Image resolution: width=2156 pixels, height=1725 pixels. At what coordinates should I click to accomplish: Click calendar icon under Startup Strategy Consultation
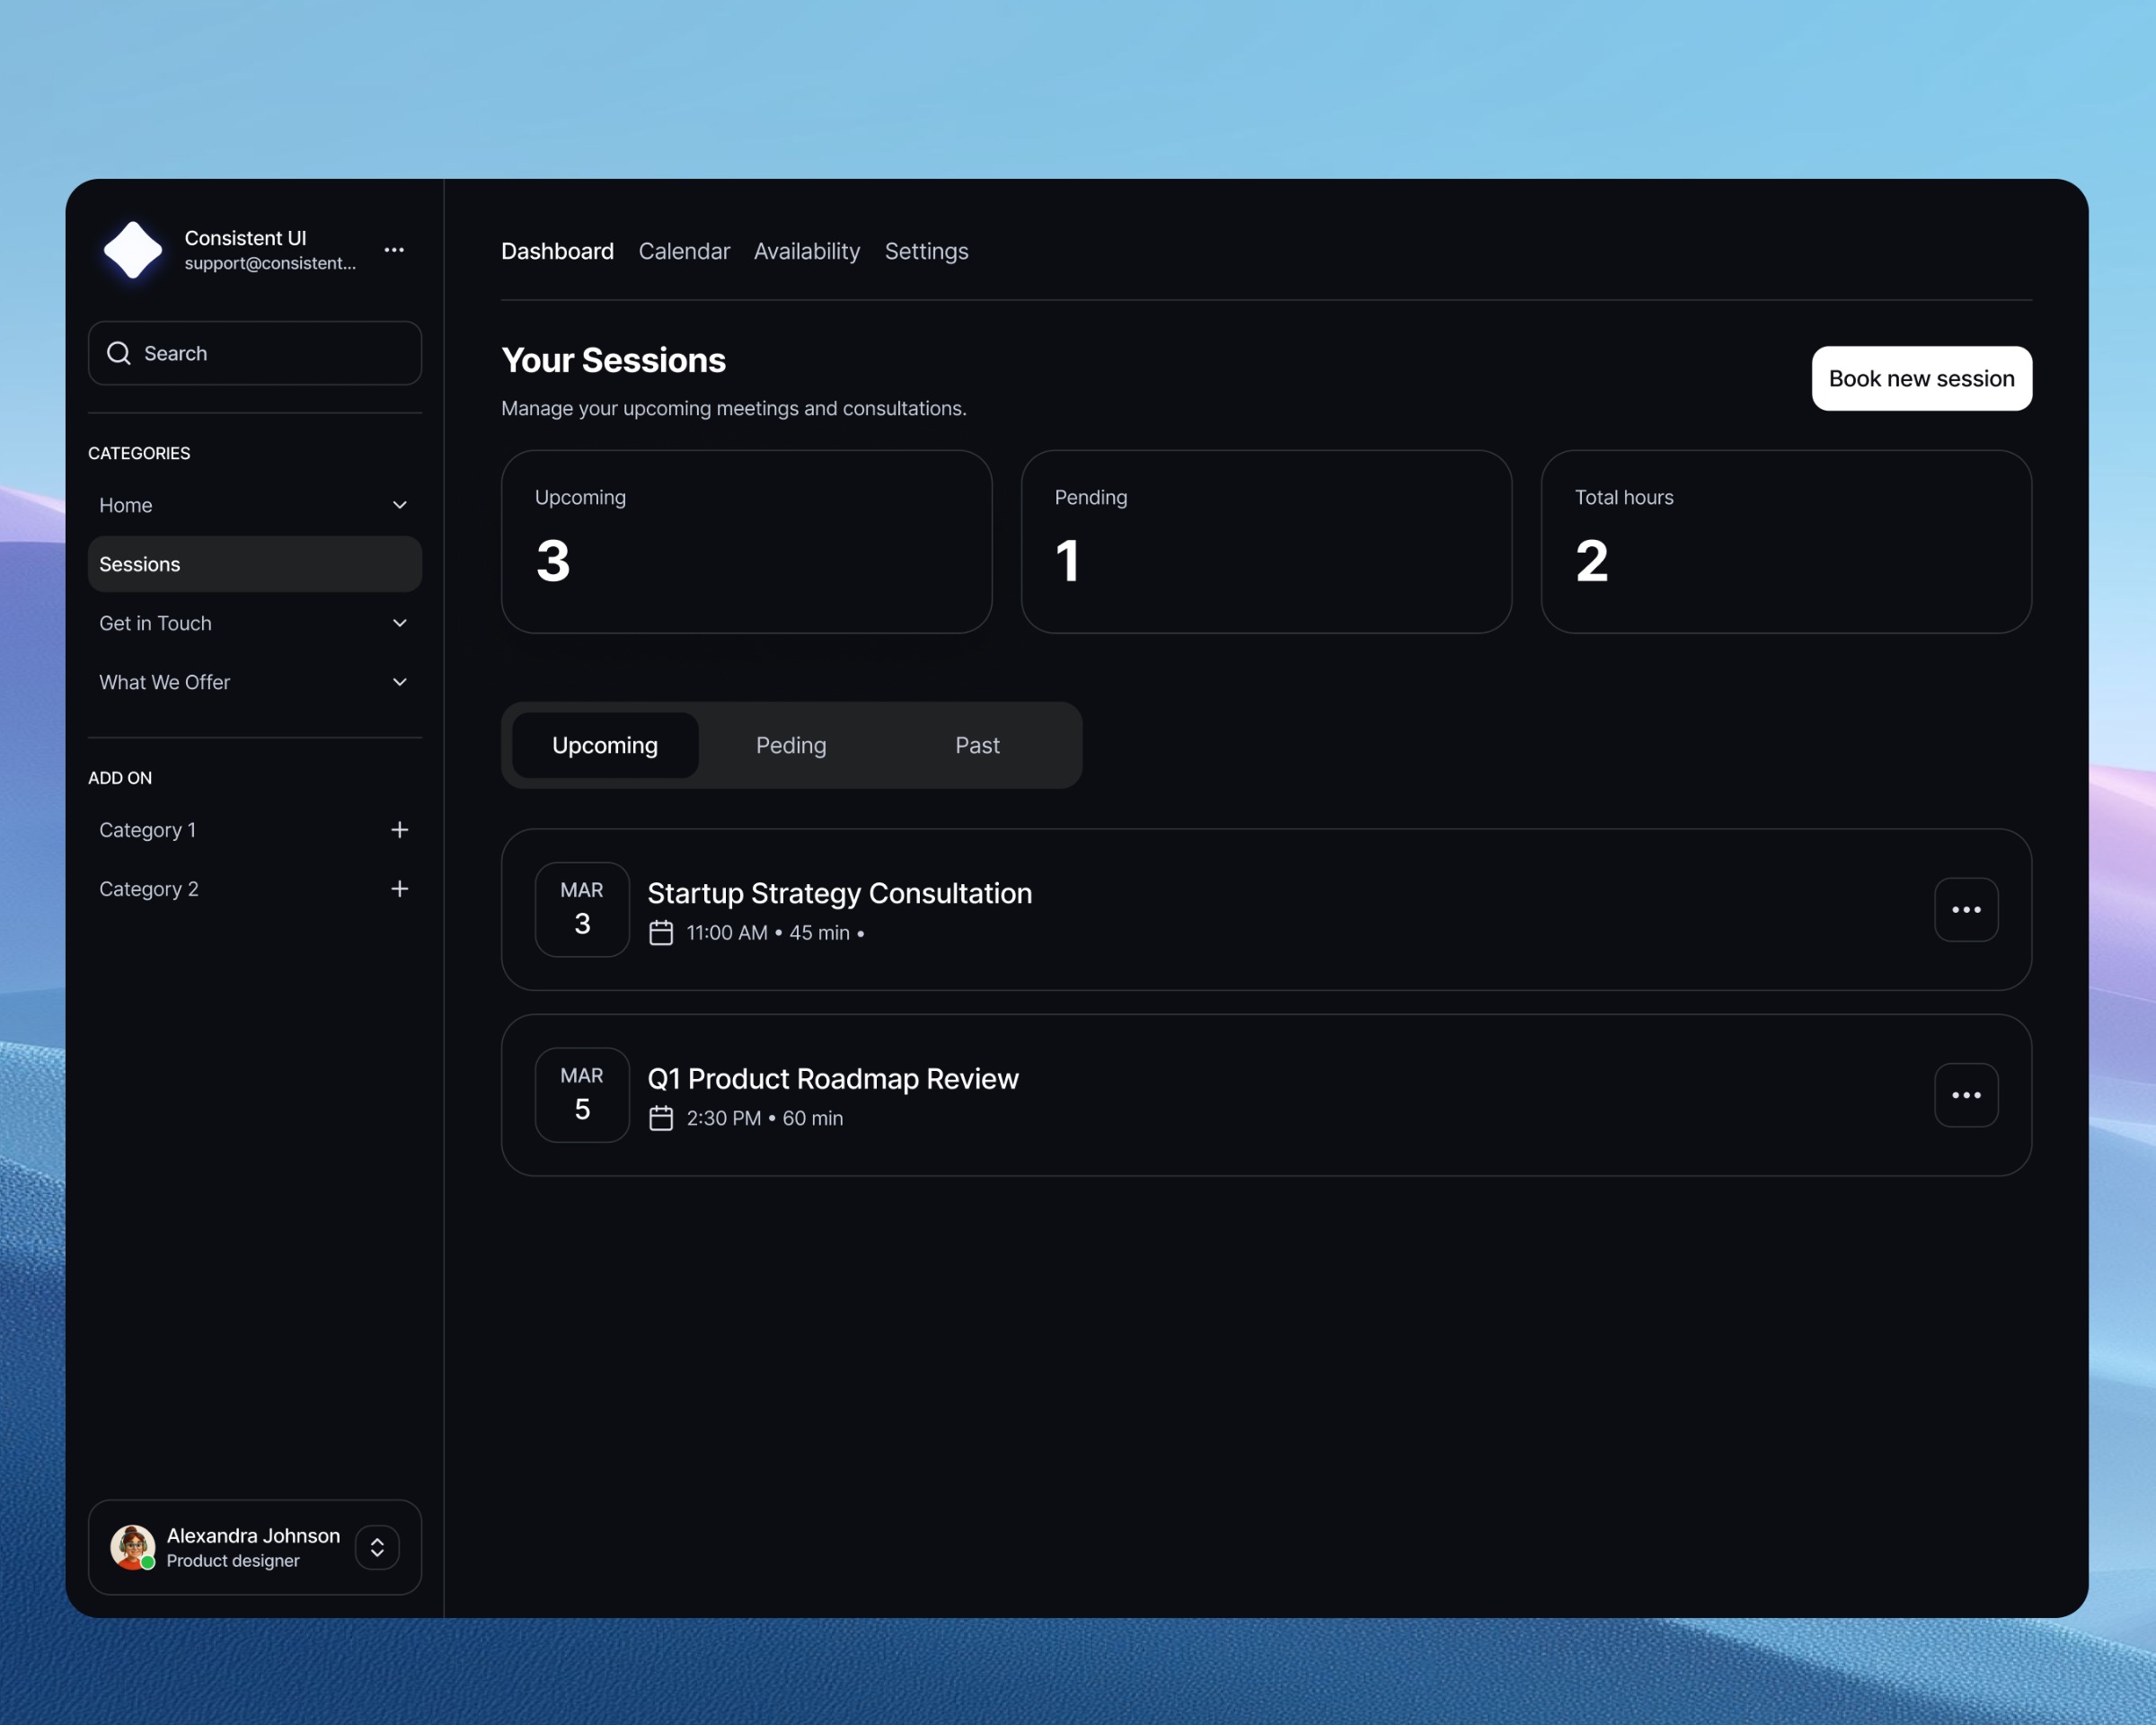(661, 933)
